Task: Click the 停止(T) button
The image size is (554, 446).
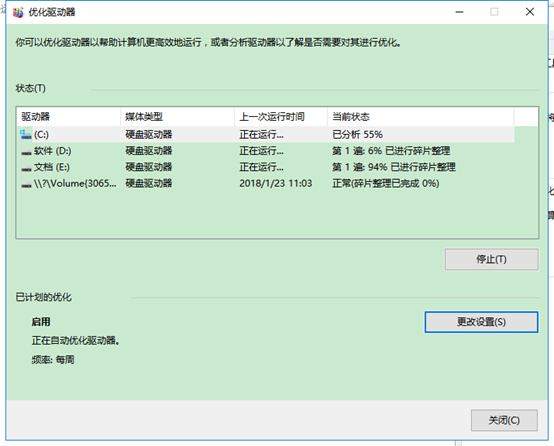Action: [x=491, y=259]
